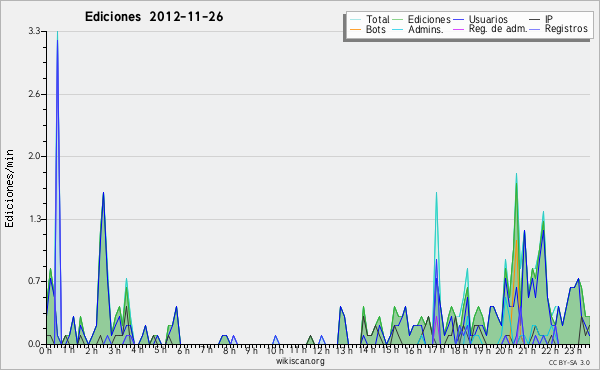Click the magenta Reg. de adm. legend line

(x=458, y=29)
